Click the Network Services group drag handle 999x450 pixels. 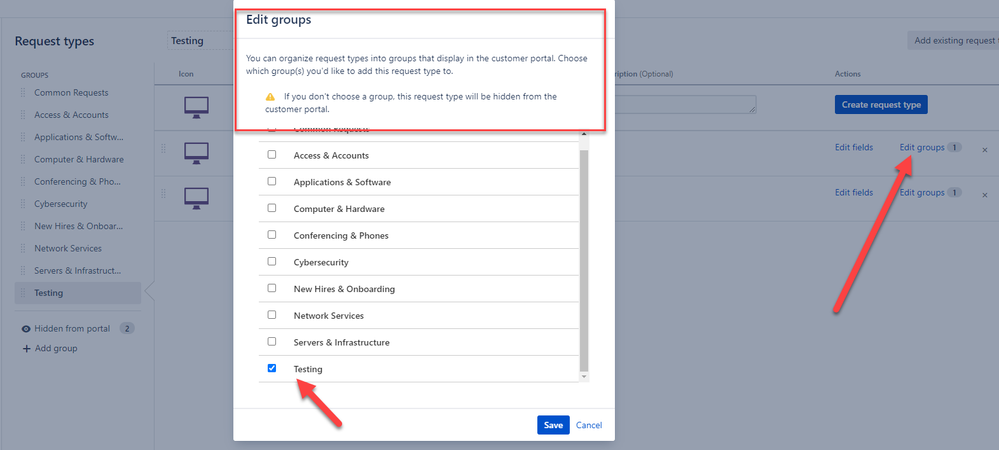(24, 249)
